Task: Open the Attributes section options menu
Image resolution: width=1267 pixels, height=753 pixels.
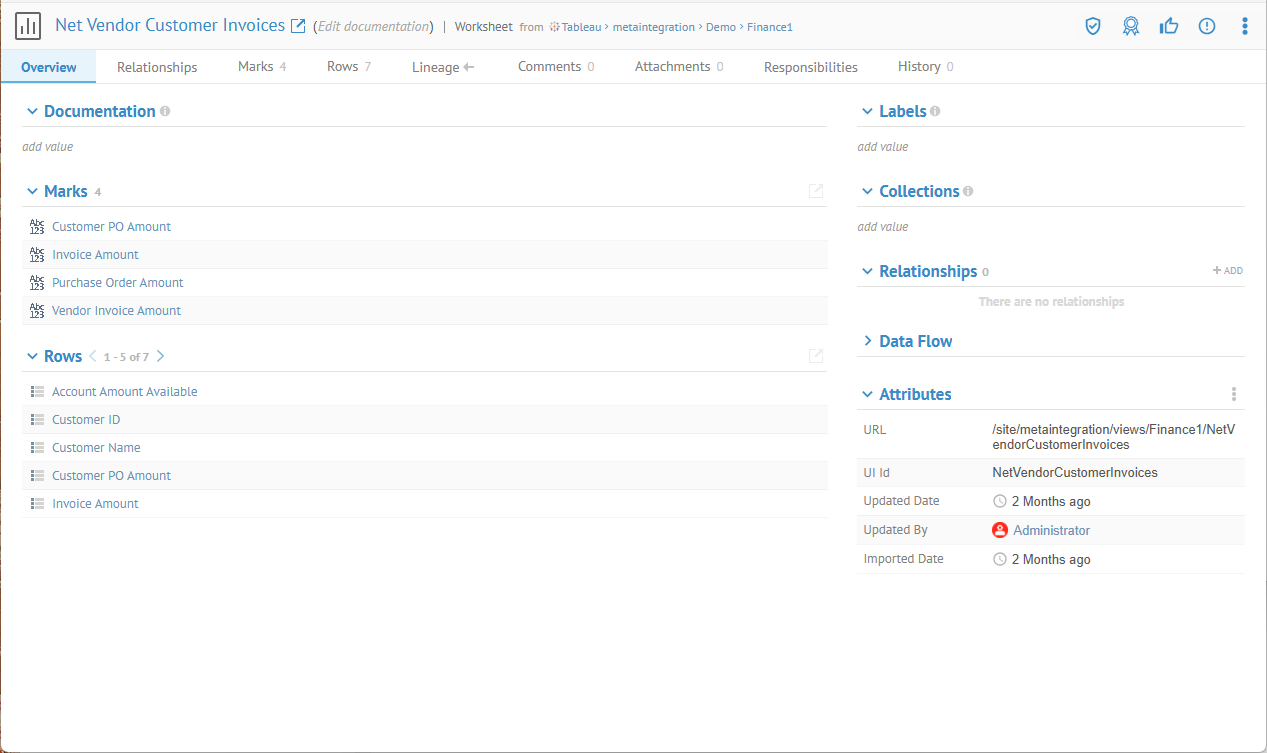Action: coord(1234,394)
